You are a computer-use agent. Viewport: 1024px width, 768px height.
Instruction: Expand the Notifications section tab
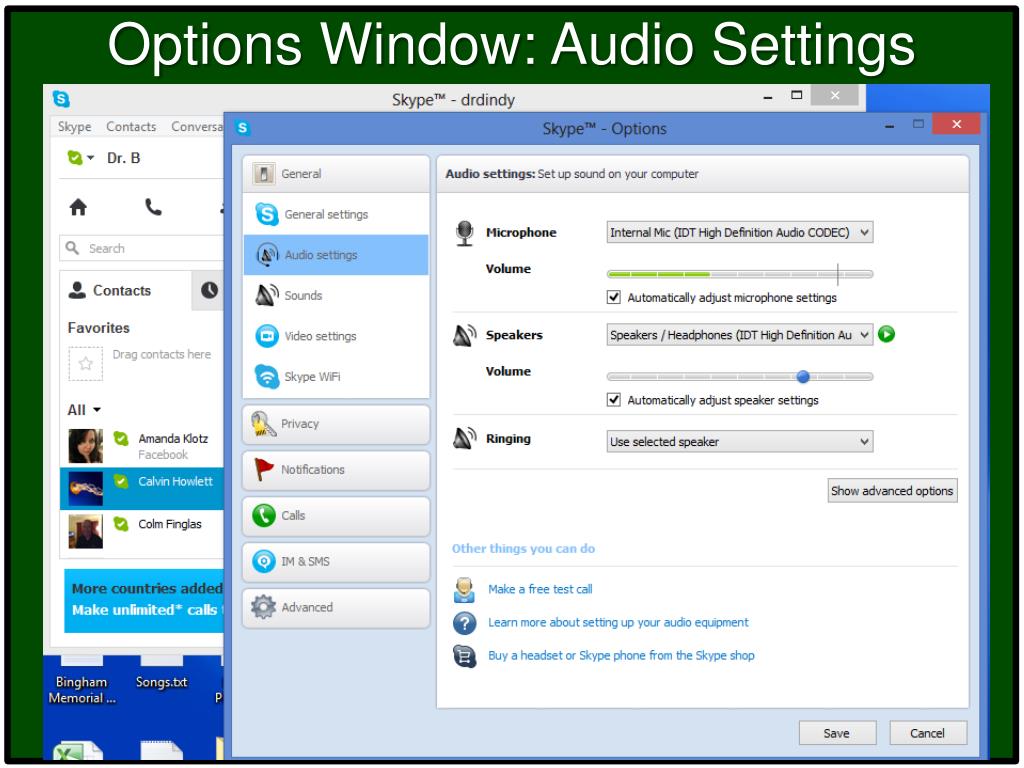[336, 470]
